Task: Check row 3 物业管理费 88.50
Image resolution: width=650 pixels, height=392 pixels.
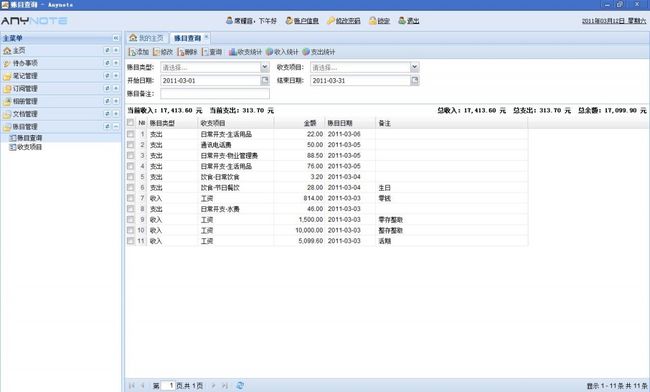Action: coord(131,155)
